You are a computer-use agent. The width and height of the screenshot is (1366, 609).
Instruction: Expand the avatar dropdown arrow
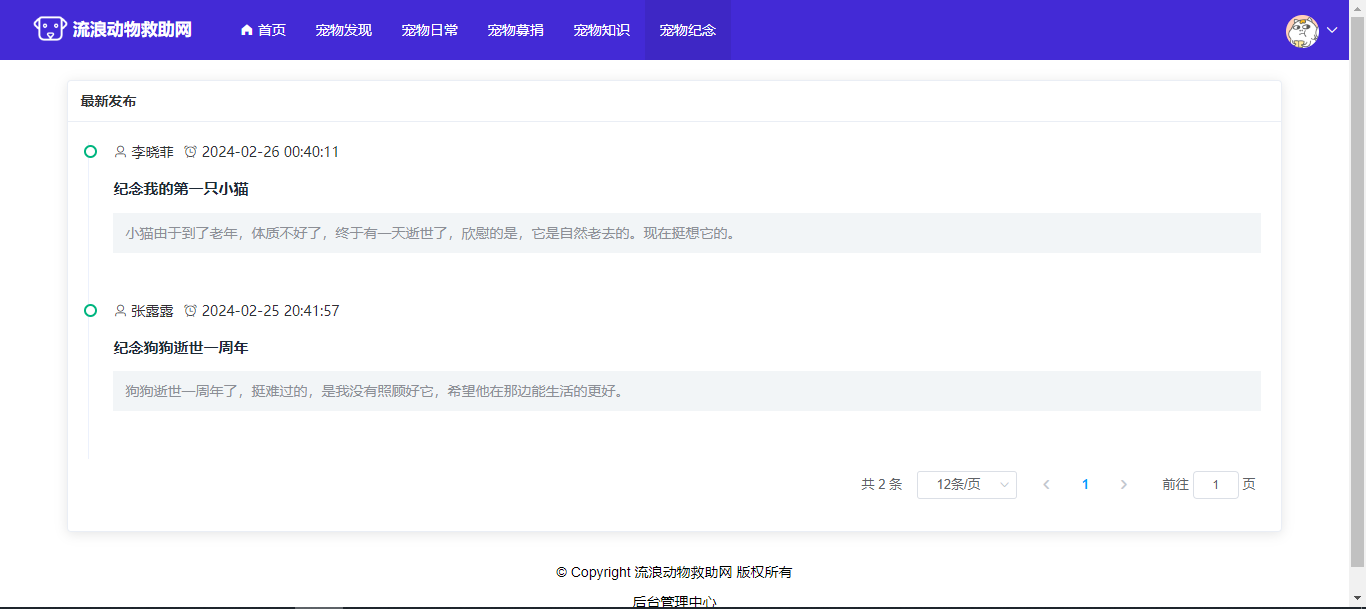click(x=1332, y=31)
